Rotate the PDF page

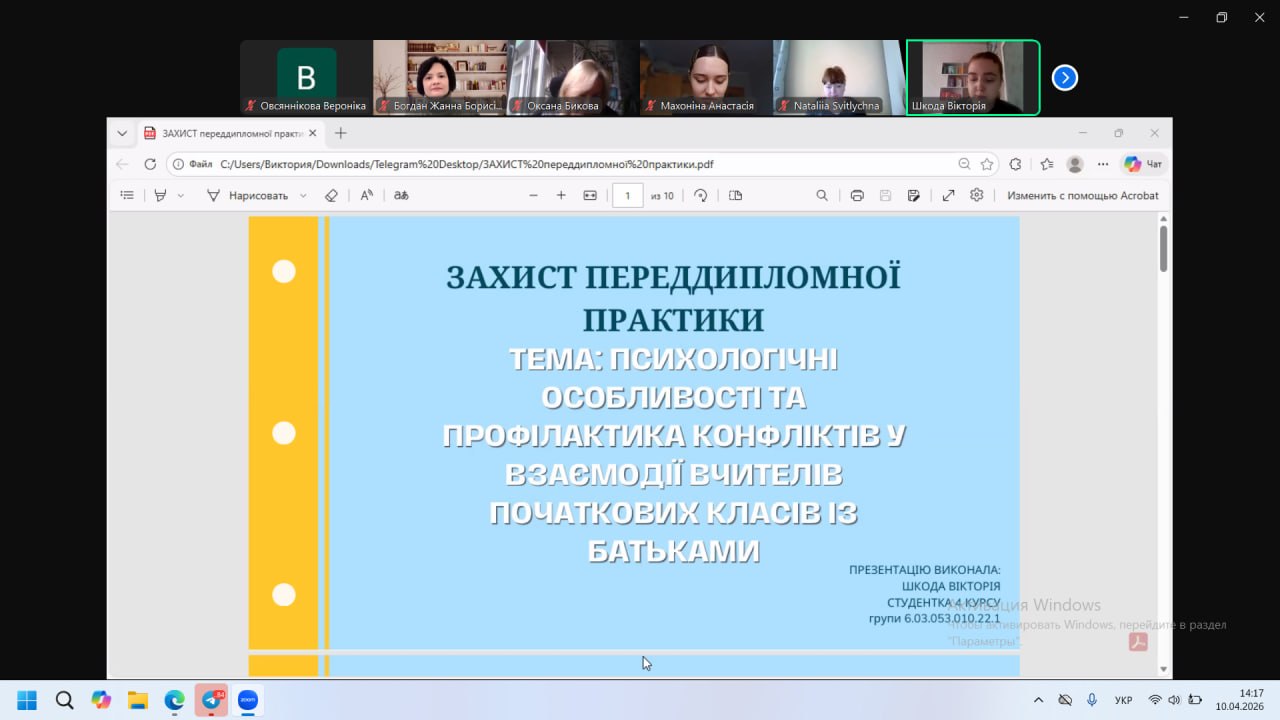700,196
